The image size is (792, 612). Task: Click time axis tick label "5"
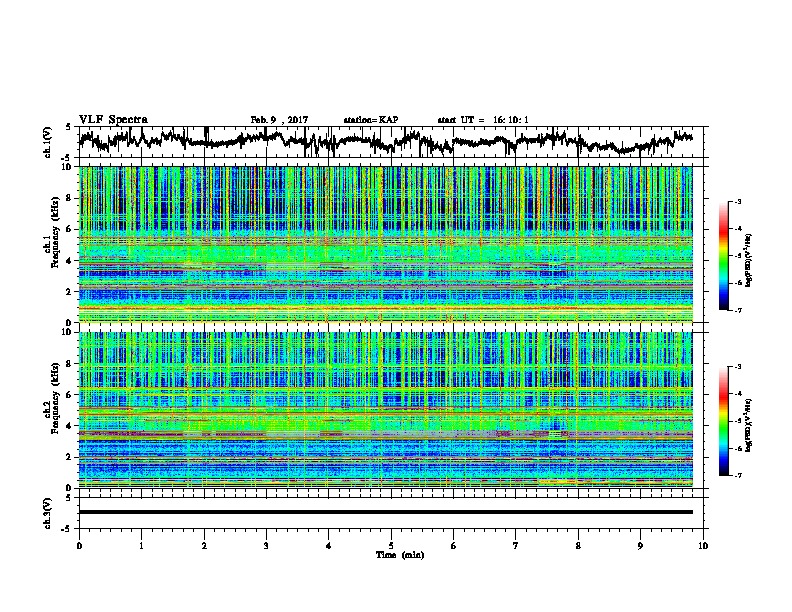391,546
